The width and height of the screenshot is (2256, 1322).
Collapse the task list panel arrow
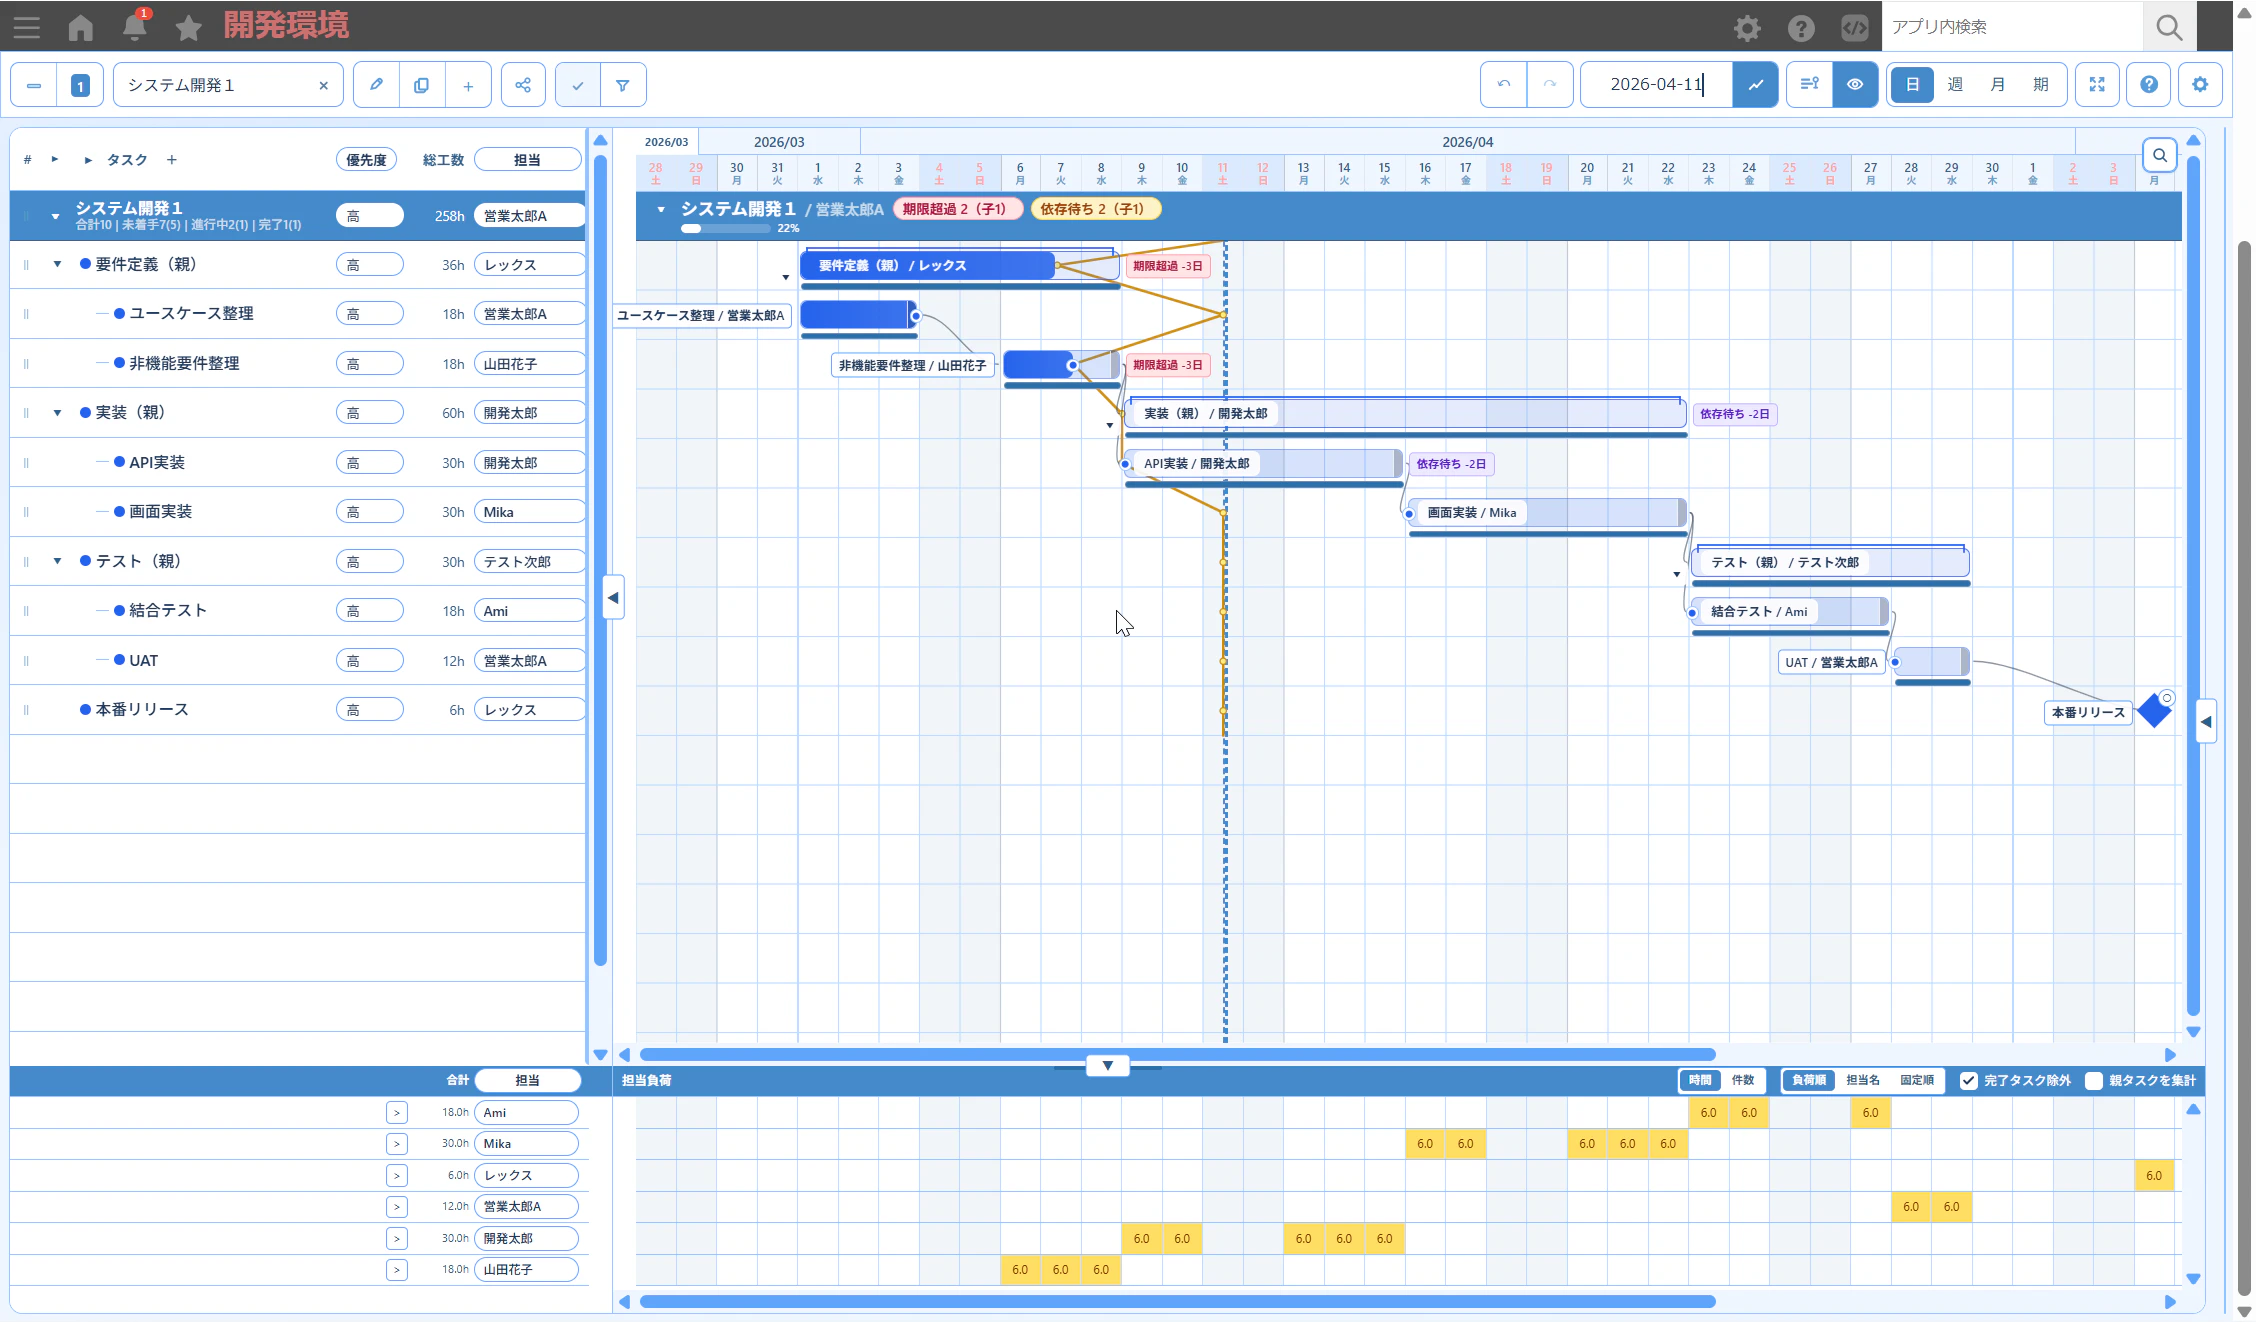614,598
